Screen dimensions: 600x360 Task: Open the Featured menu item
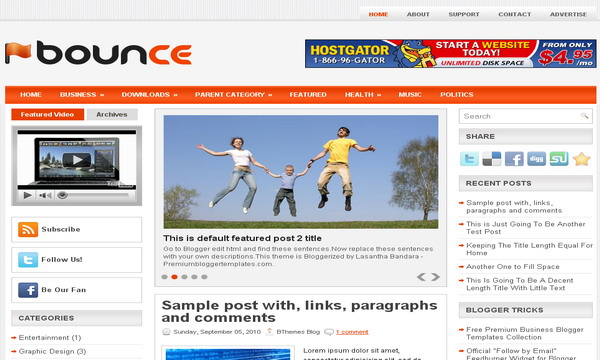point(308,94)
